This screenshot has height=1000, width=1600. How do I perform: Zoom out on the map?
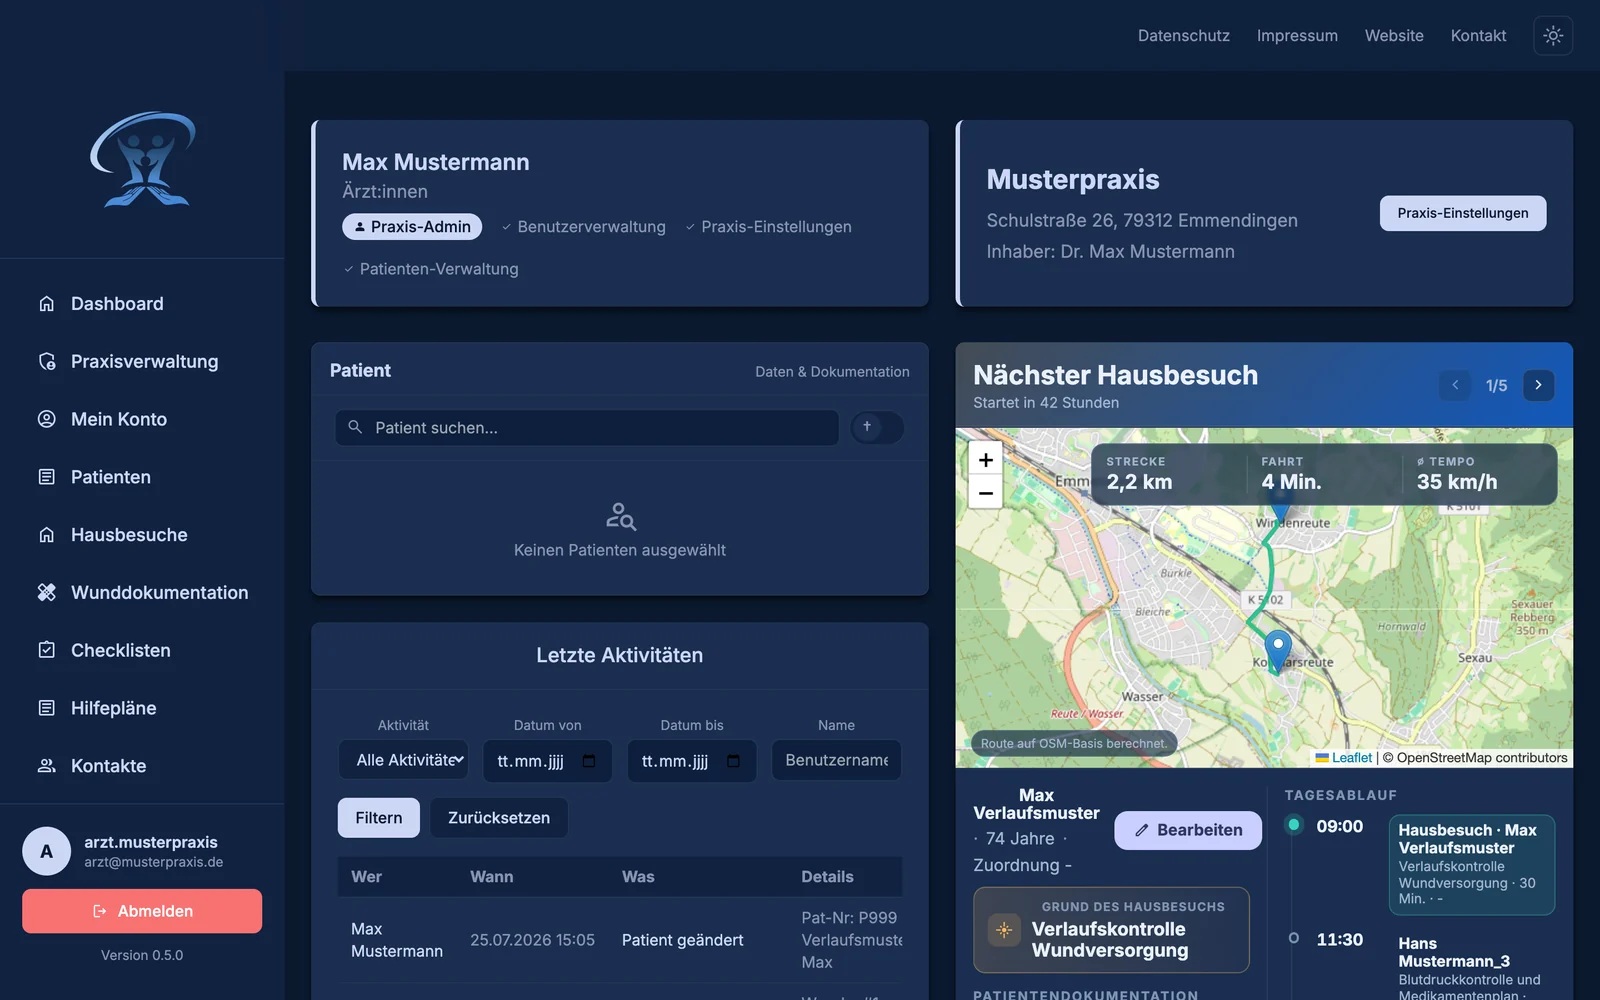986,492
